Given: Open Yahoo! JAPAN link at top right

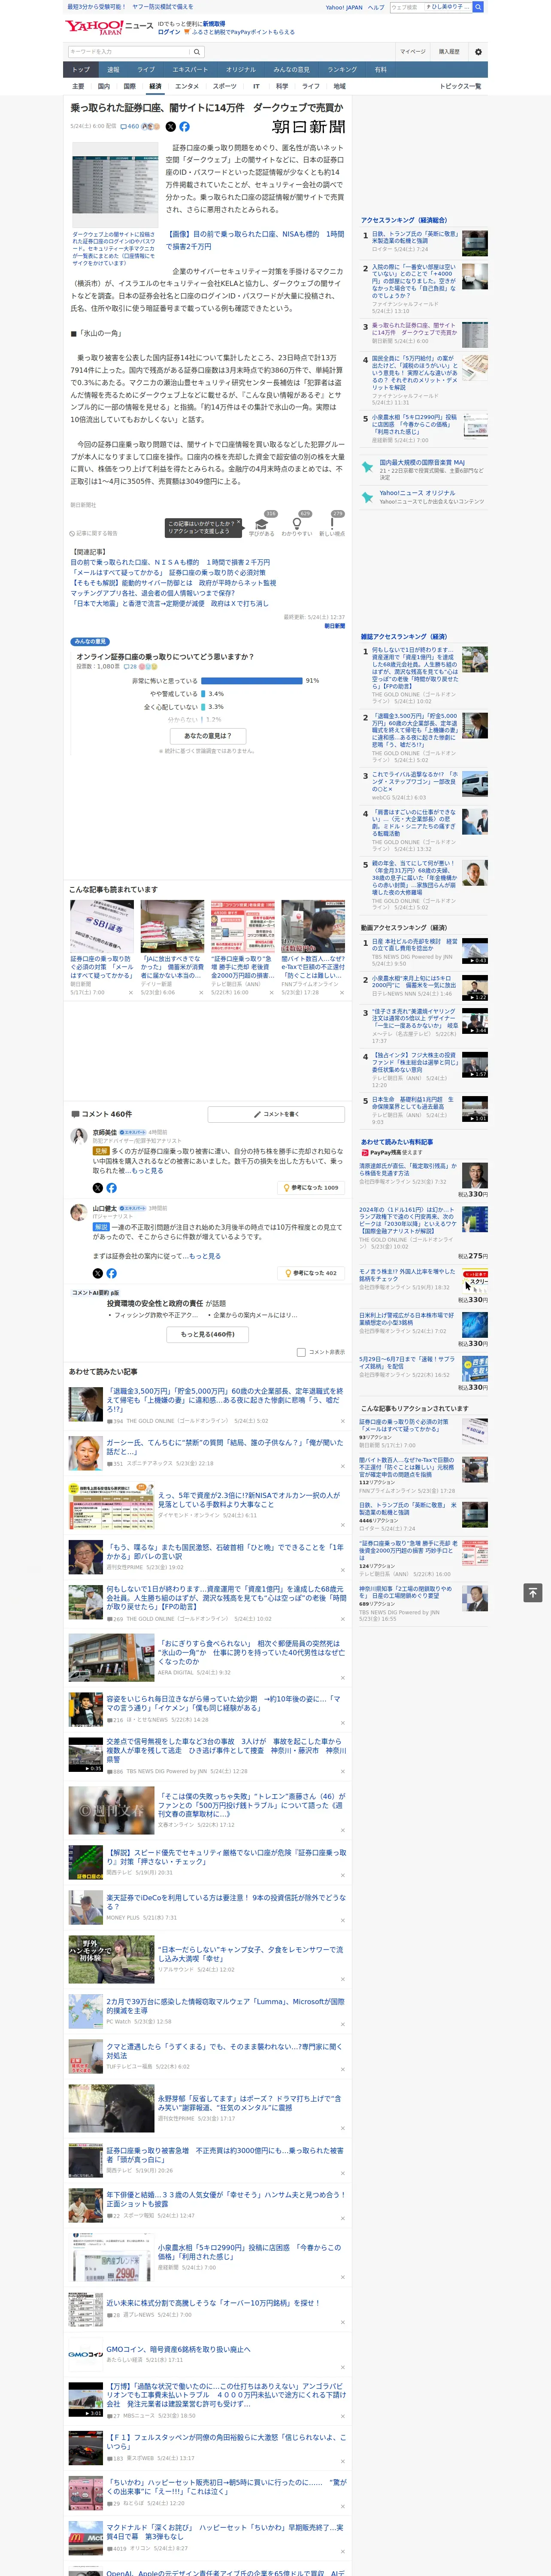Looking at the screenshot, I should [x=344, y=7].
